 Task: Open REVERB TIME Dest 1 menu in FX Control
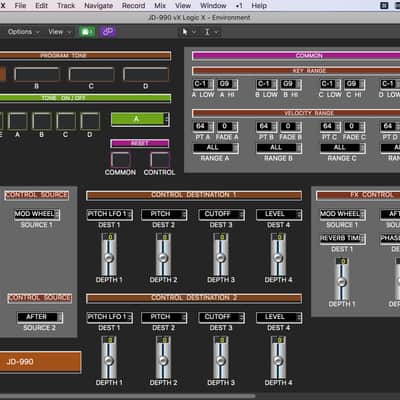[x=343, y=239]
